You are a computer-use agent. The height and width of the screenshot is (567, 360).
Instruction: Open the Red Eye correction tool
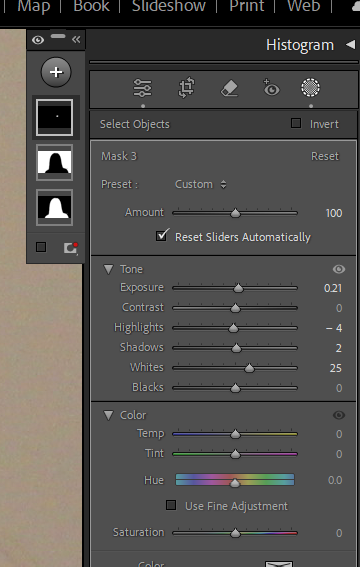[271, 88]
